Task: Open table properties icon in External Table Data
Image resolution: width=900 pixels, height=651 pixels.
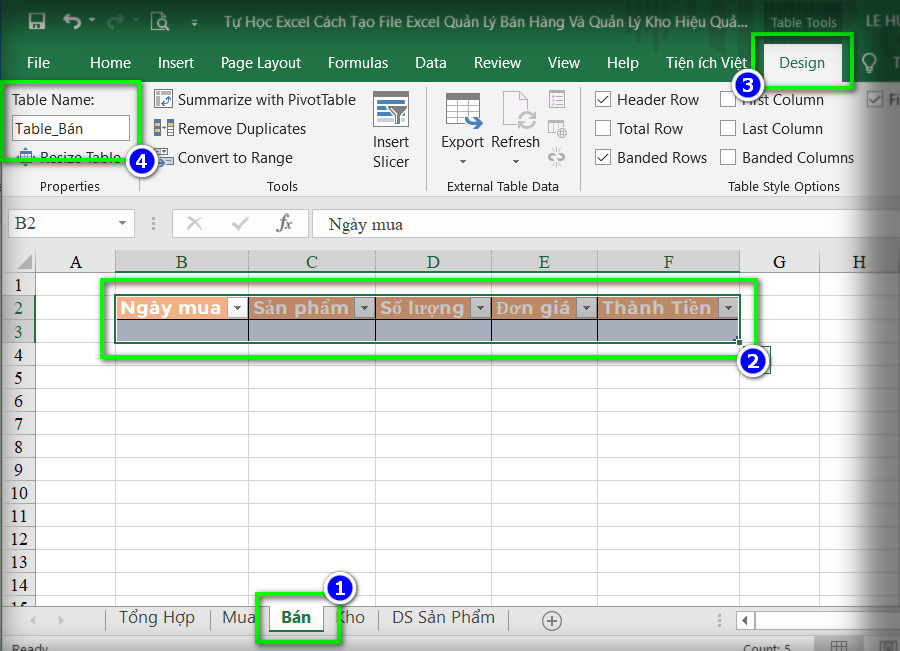Action: tap(557, 99)
